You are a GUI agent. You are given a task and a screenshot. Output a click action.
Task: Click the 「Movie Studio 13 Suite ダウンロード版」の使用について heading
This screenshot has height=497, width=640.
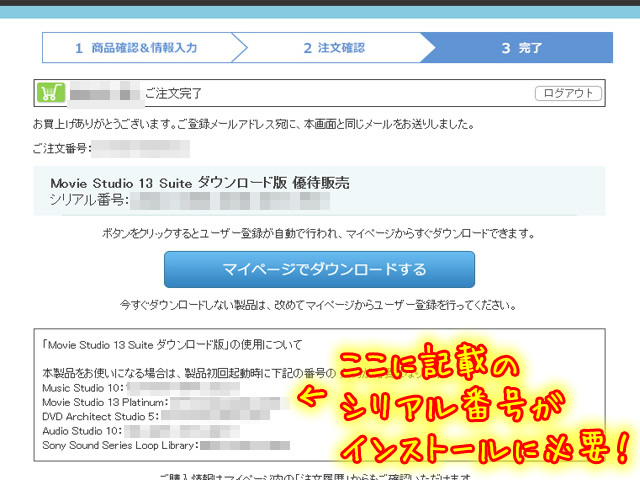pyautogui.click(x=171, y=345)
